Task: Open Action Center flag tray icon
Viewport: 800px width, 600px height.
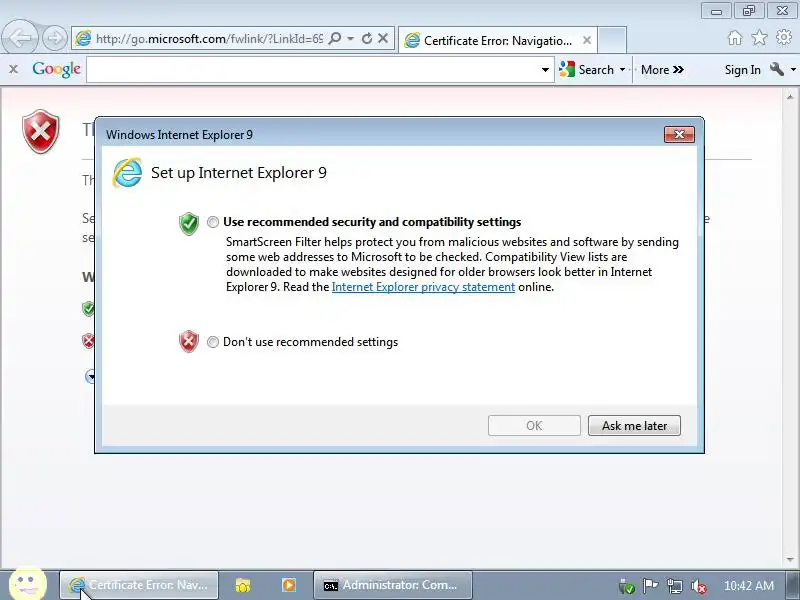Action: [x=650, y=586]
